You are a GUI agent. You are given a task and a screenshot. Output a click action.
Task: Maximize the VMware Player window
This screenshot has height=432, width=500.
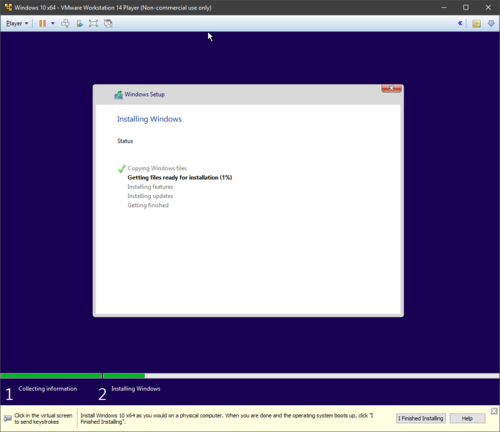pyautogui.click(x=466, y=7)
